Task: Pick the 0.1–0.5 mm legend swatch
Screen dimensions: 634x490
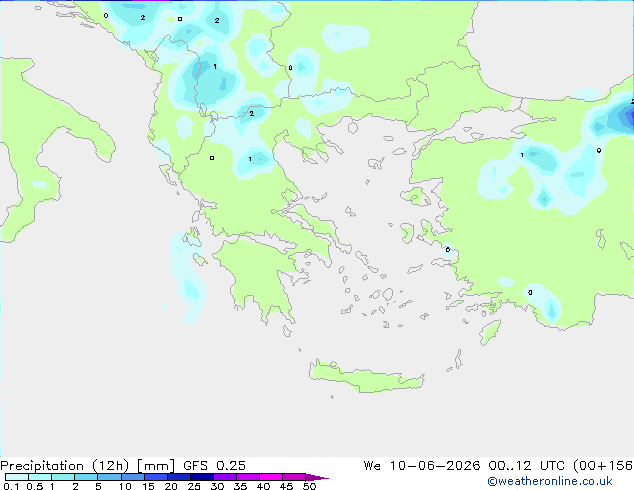Action: point(17,477)
